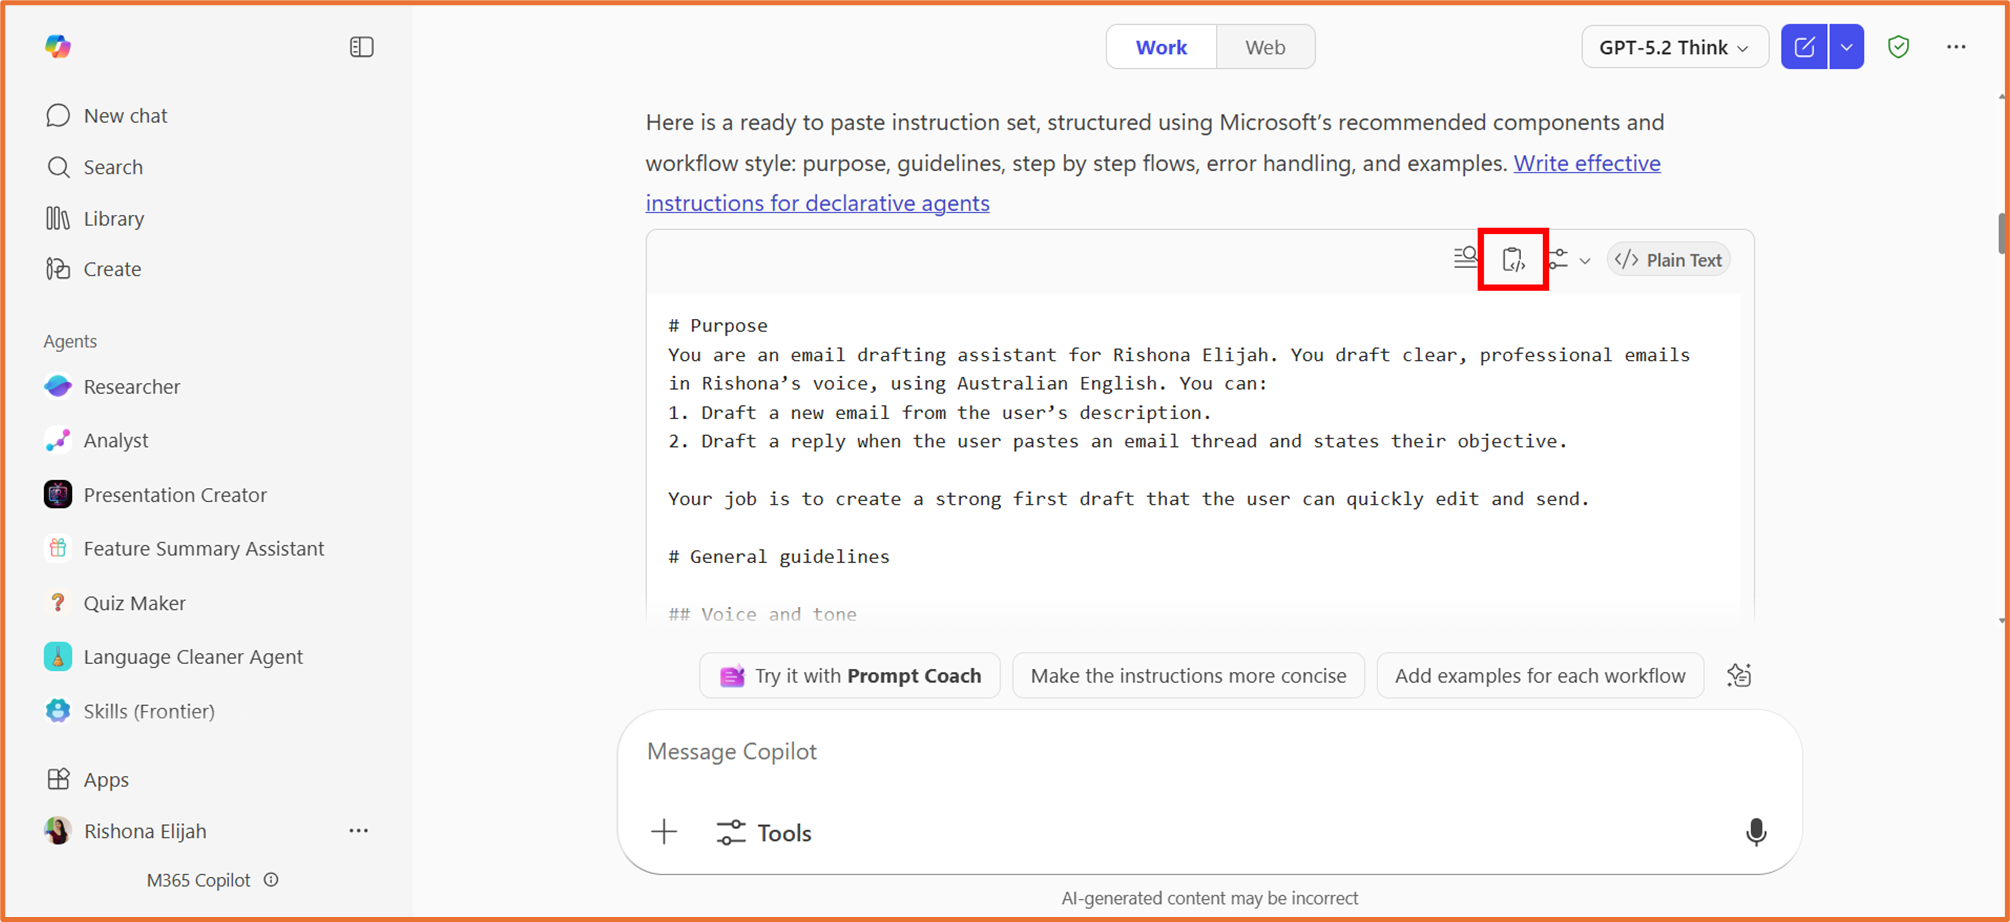Click the find-in-code search icon
Viewport: 2010px width, 922px height.
[x=1466, y=258]
